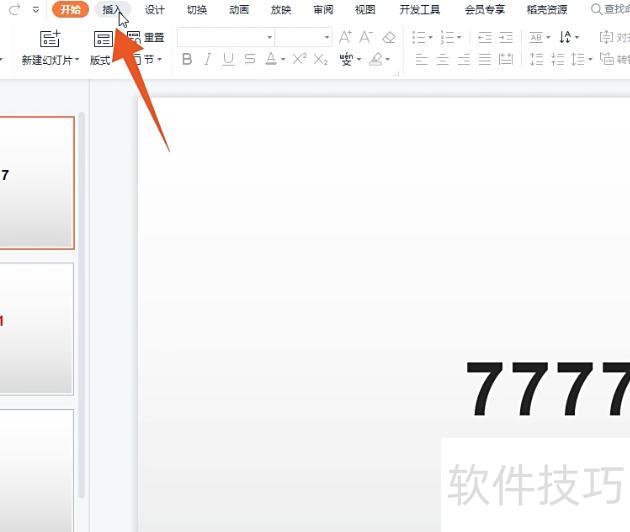Open the 审阅 Review tab
The height and width of the screenshot is (532, 630).
[x=323, y=10]
